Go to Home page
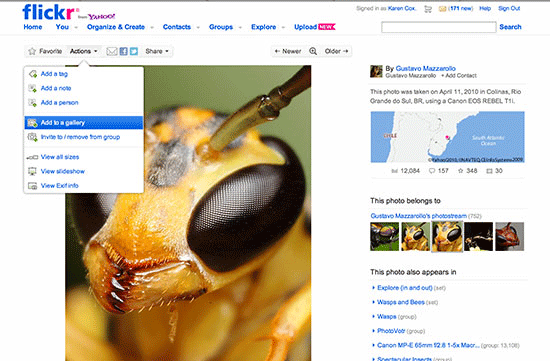This screenshot has height=361, width=550. pyautogui.click(x=33, y=27)
